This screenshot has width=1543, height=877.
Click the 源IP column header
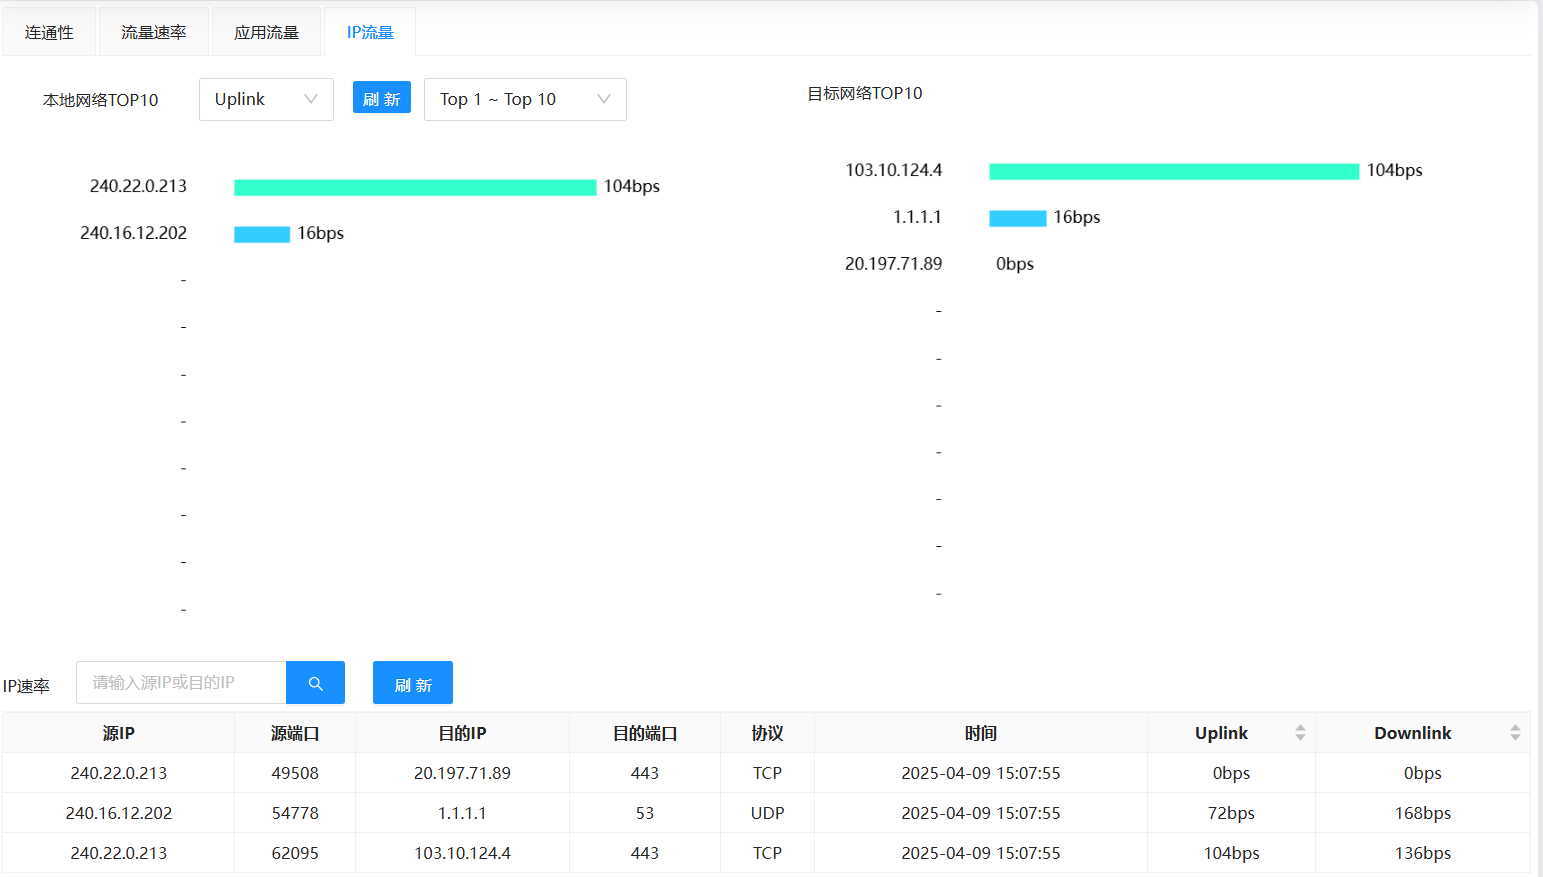click(118, 733)
